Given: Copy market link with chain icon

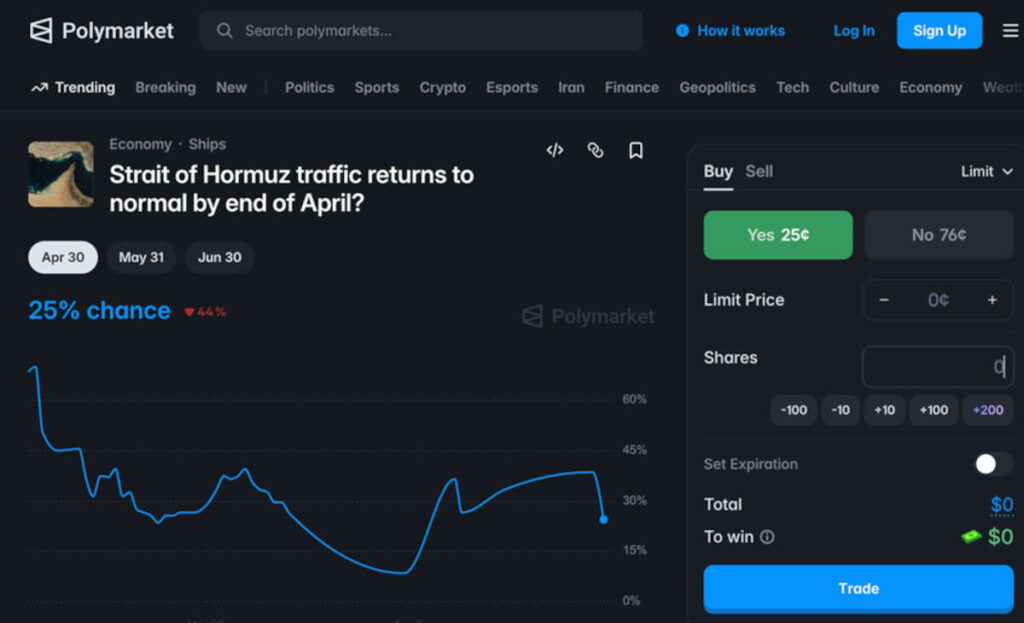Looking at the screenshot, I should click(x=595, y=150).
